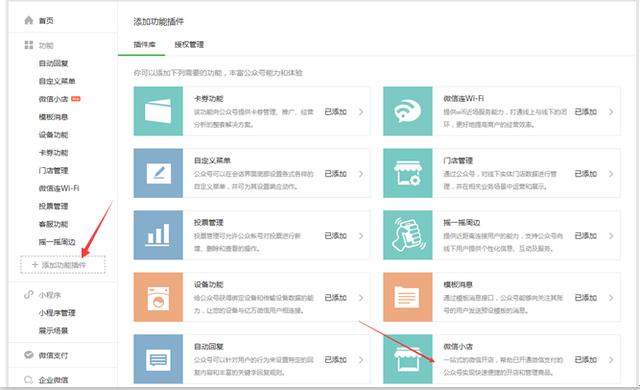Open 投票管理 in the sidebar
Image resolution: width=640 pixels, height=390 pixels.
point(53,206)
